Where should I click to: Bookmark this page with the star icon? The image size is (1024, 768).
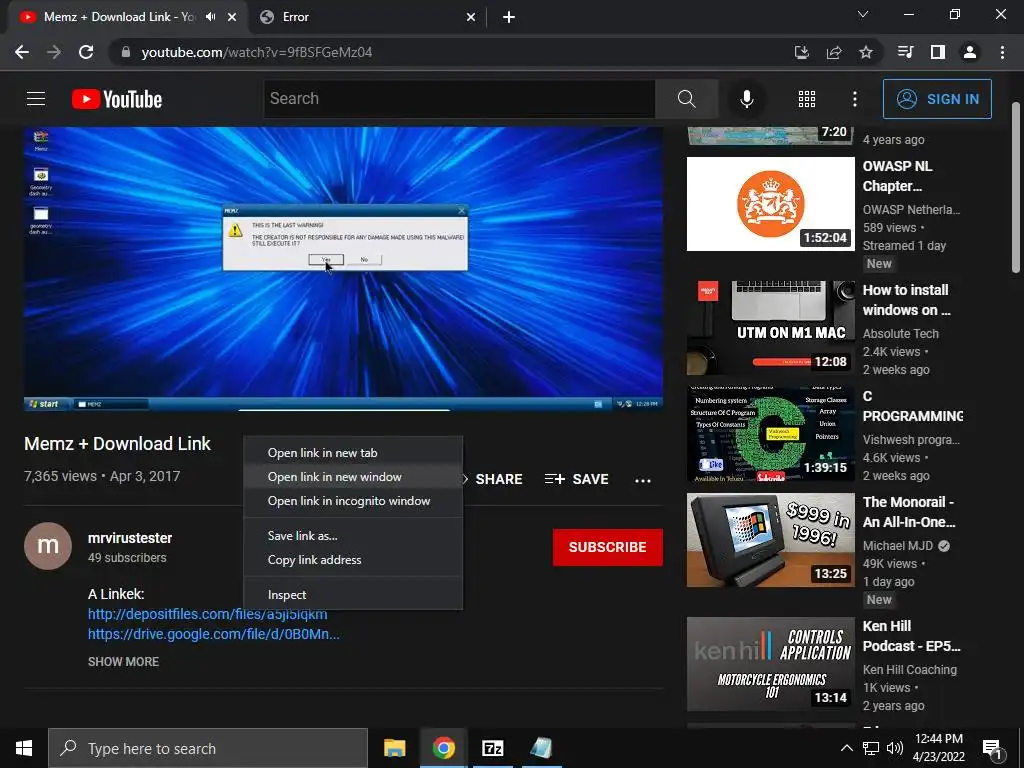pos(866,52)
